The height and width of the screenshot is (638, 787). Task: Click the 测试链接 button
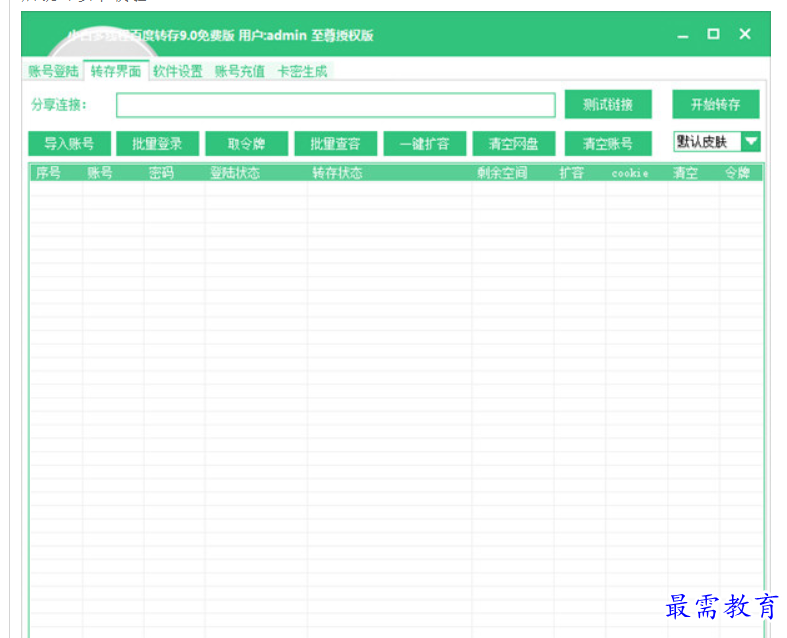608,104
